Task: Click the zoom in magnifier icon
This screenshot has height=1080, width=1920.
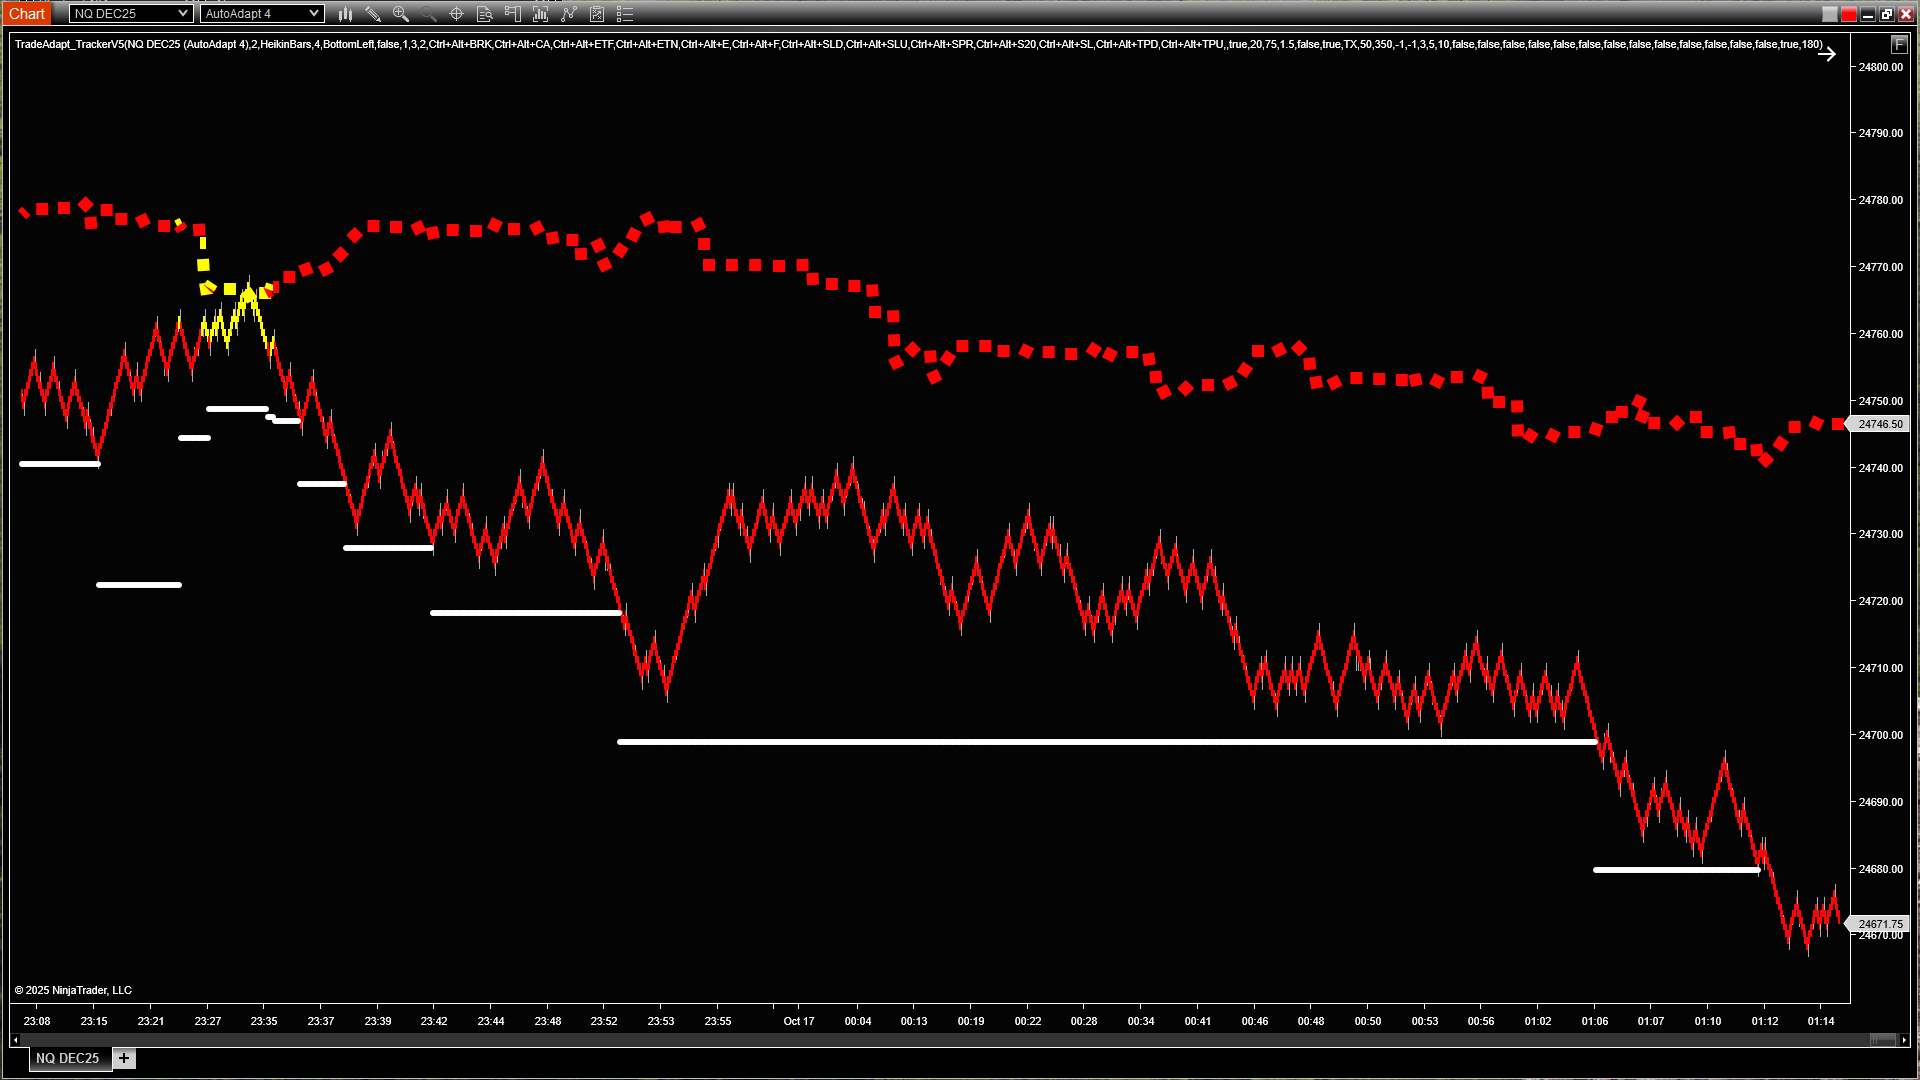Action: pyautogui.click(x=401, y=14)
